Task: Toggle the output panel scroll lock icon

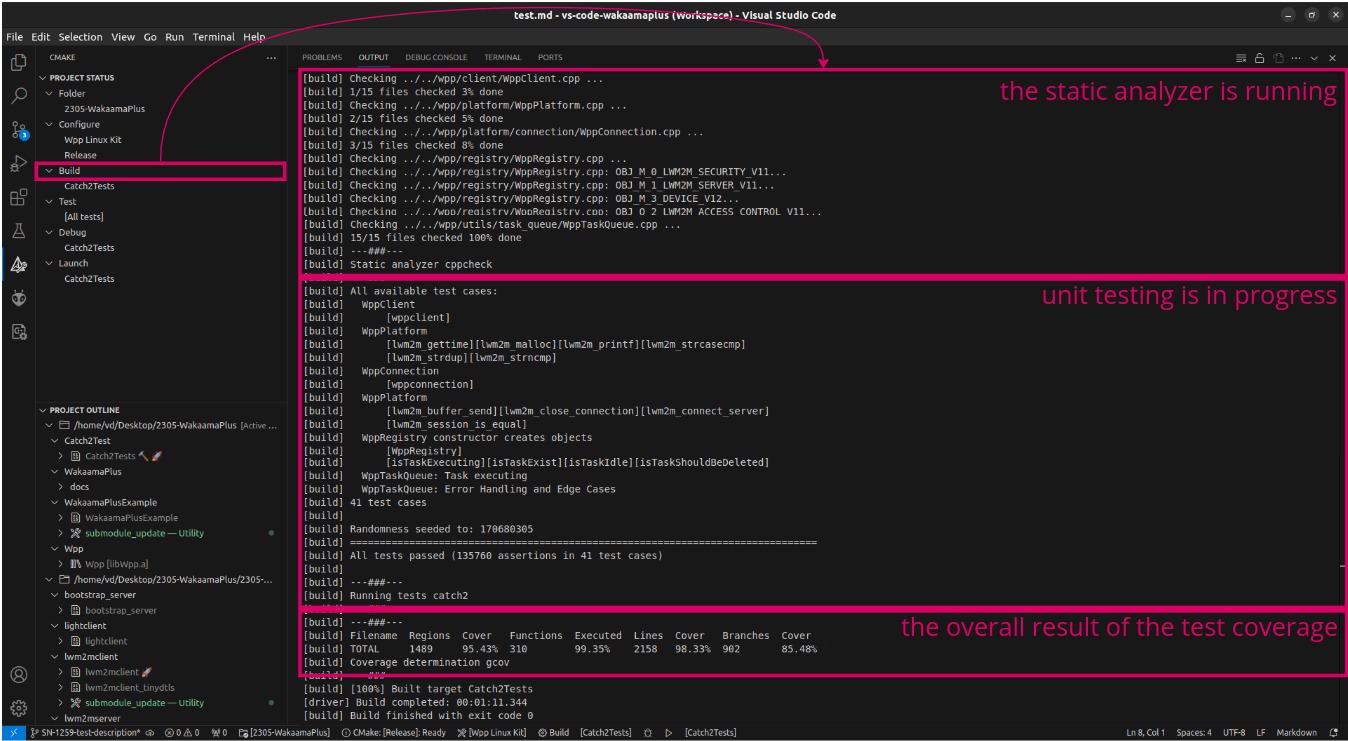Action: (1260, 58)
